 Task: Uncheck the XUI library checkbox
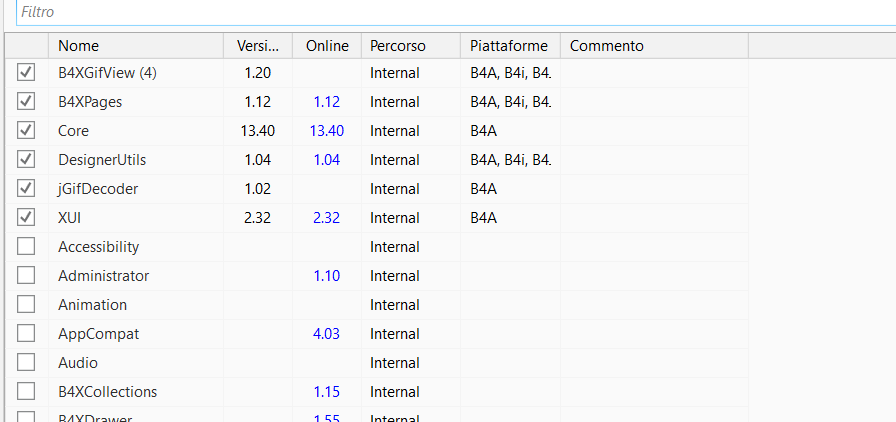[26, 217]
